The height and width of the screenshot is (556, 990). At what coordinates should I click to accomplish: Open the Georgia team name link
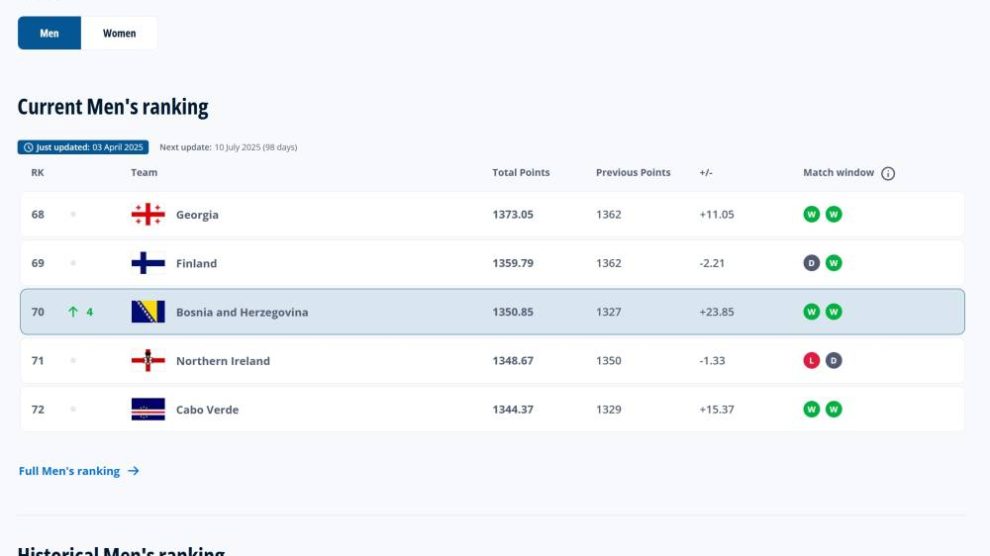tap(197, 215)
